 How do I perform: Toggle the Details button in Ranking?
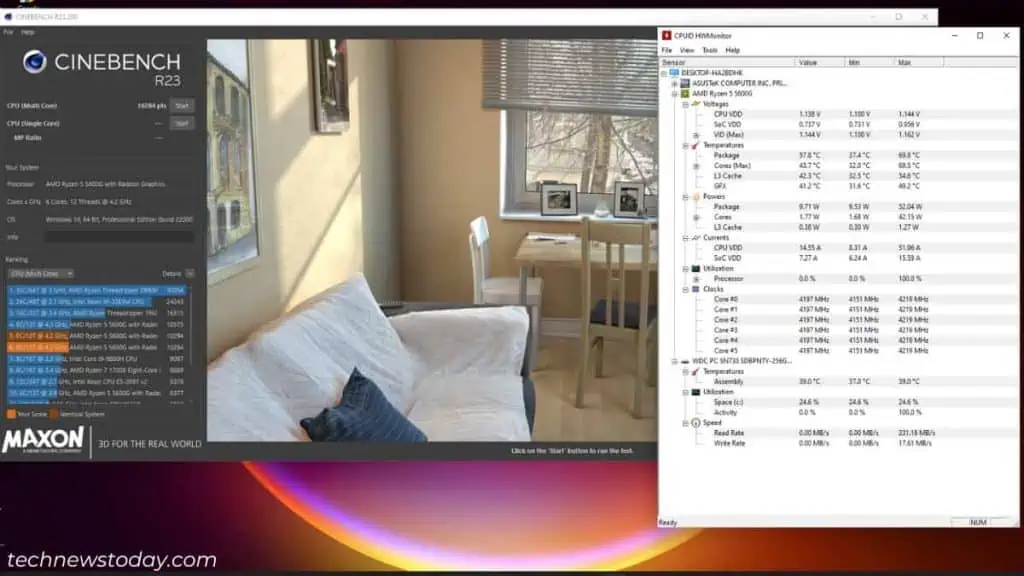[189, 274]
